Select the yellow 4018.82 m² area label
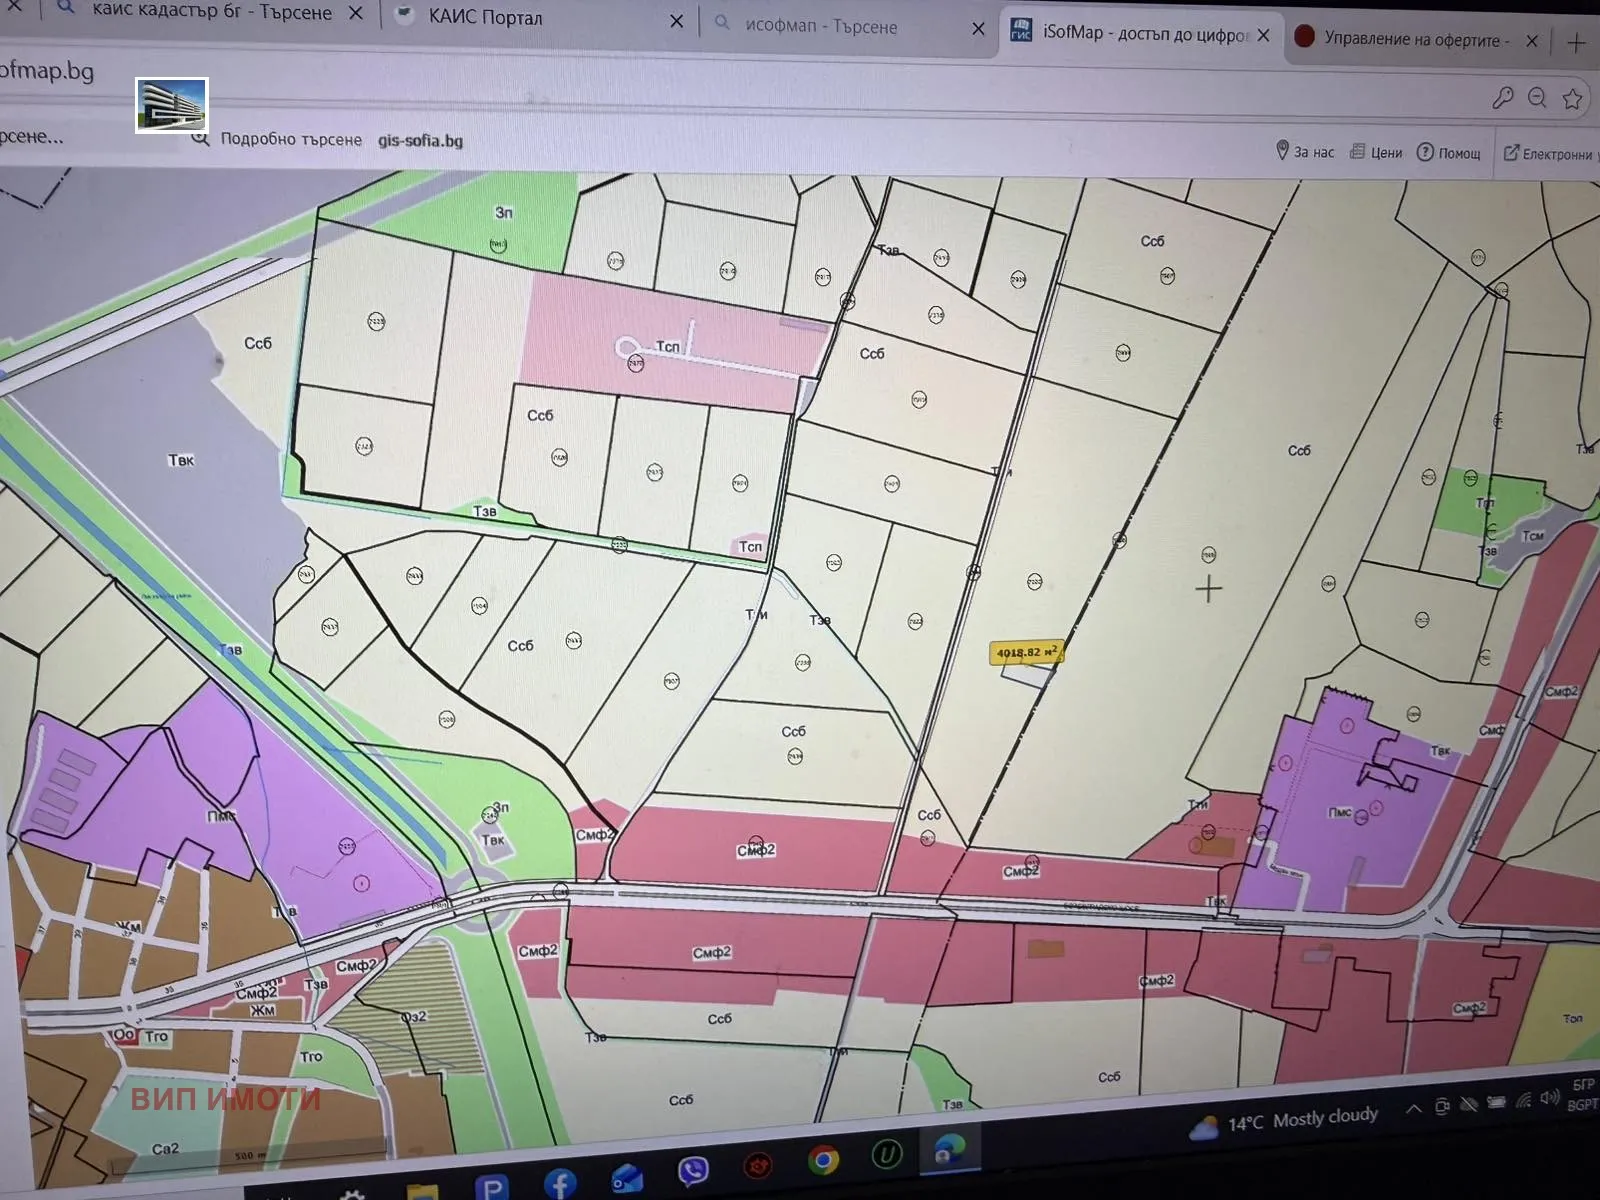1600x1200 pixels. coord(1027,650)
